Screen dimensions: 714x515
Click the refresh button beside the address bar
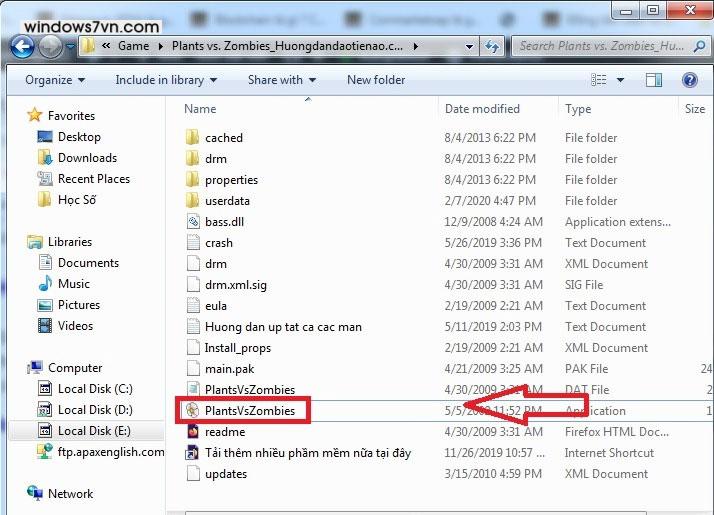coord(493,46)
